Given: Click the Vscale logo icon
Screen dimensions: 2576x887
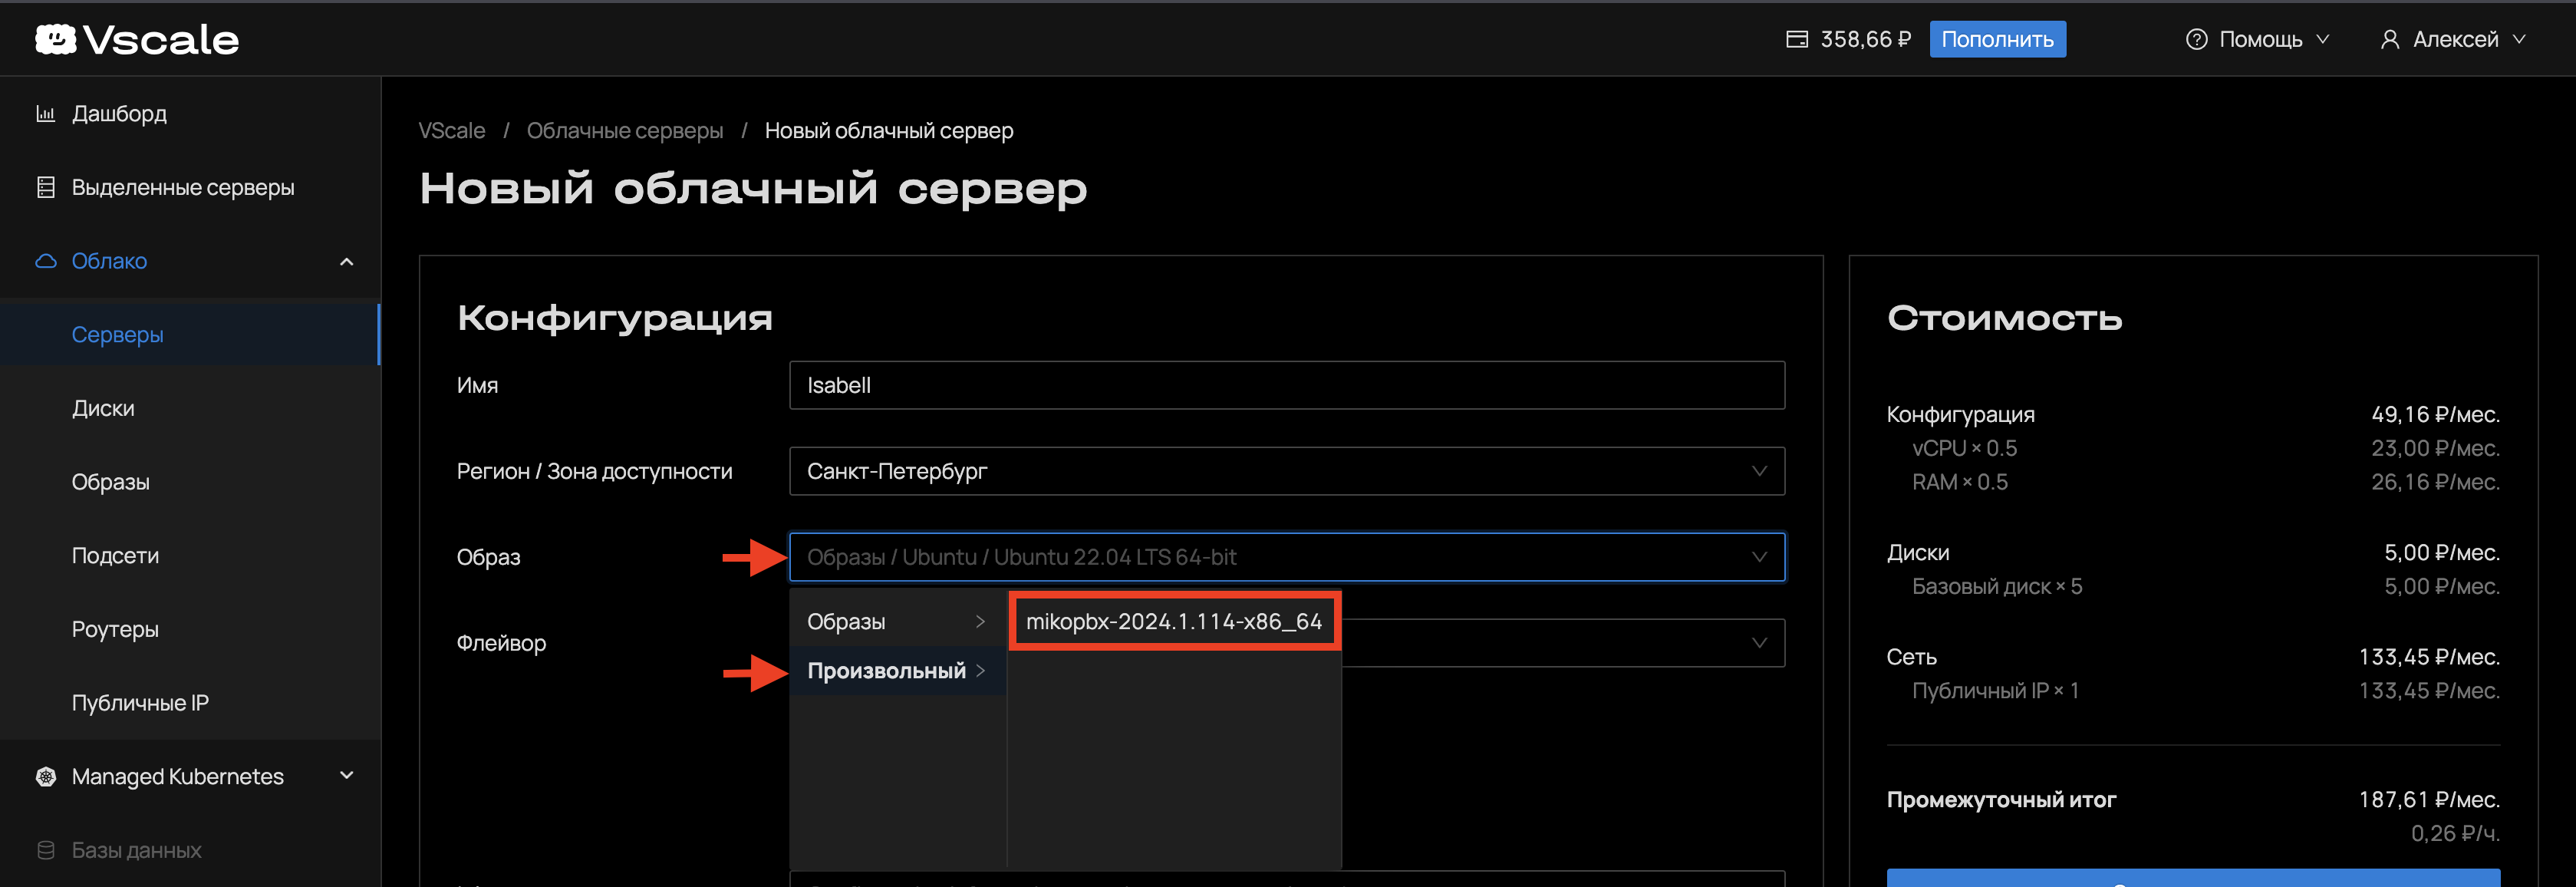Looking at the screenshot, I should tap(56, 39).
